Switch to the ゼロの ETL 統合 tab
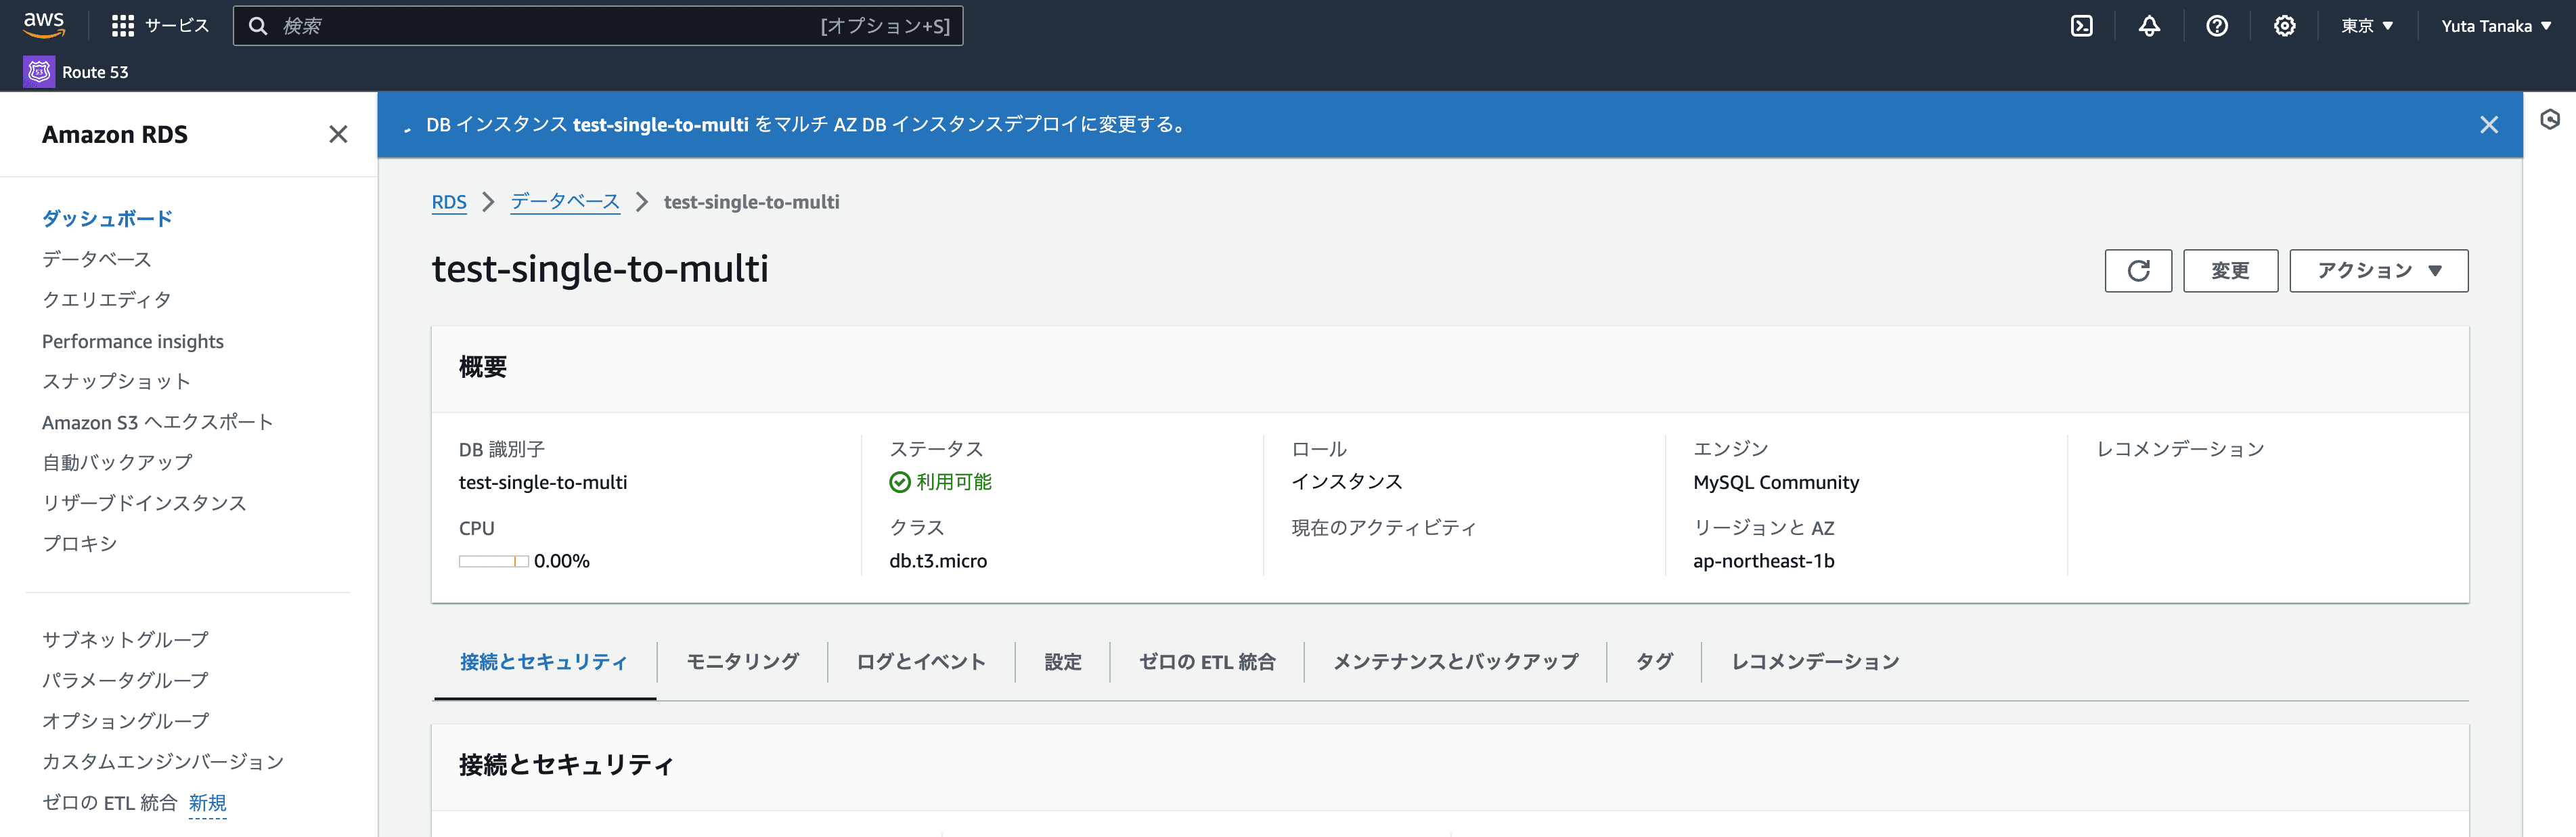 click(1207, 662)
